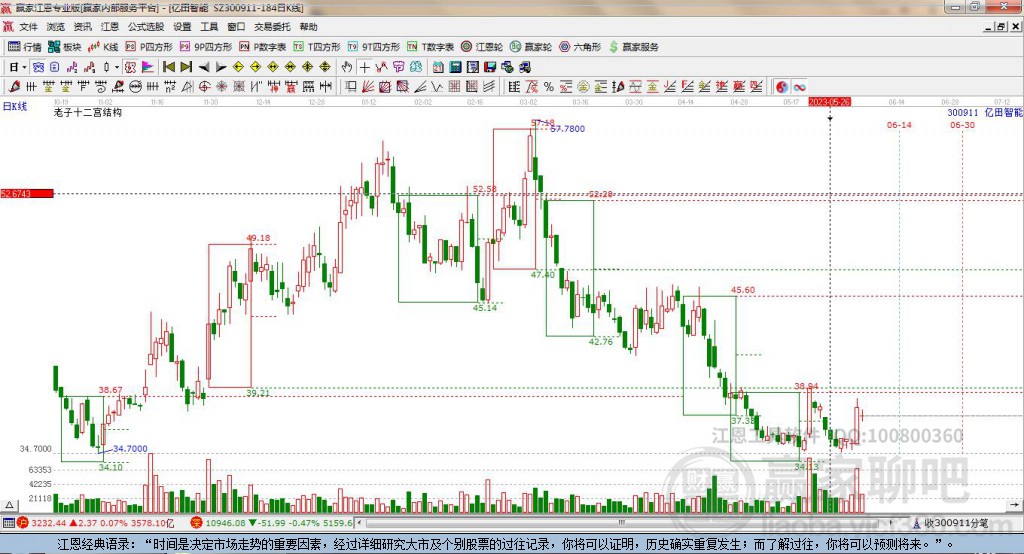Image resolution: width=1024 pixels, height=554 pixels.
Task: Click the red-blue sphere icon
Action: point(782,87)
